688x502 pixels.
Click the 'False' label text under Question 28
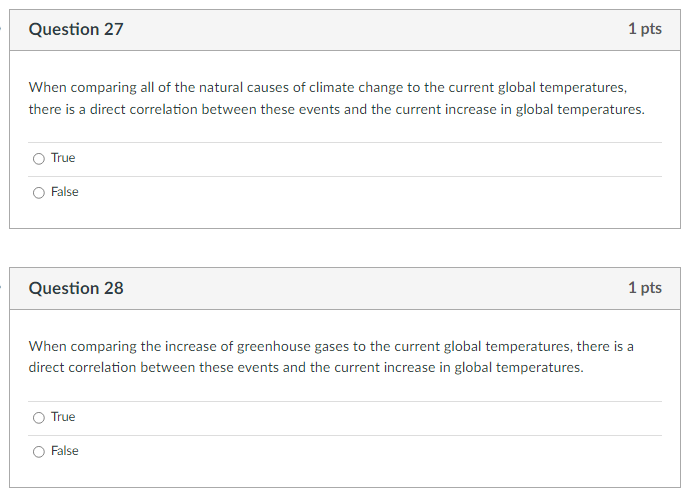(x=65, y=451)
